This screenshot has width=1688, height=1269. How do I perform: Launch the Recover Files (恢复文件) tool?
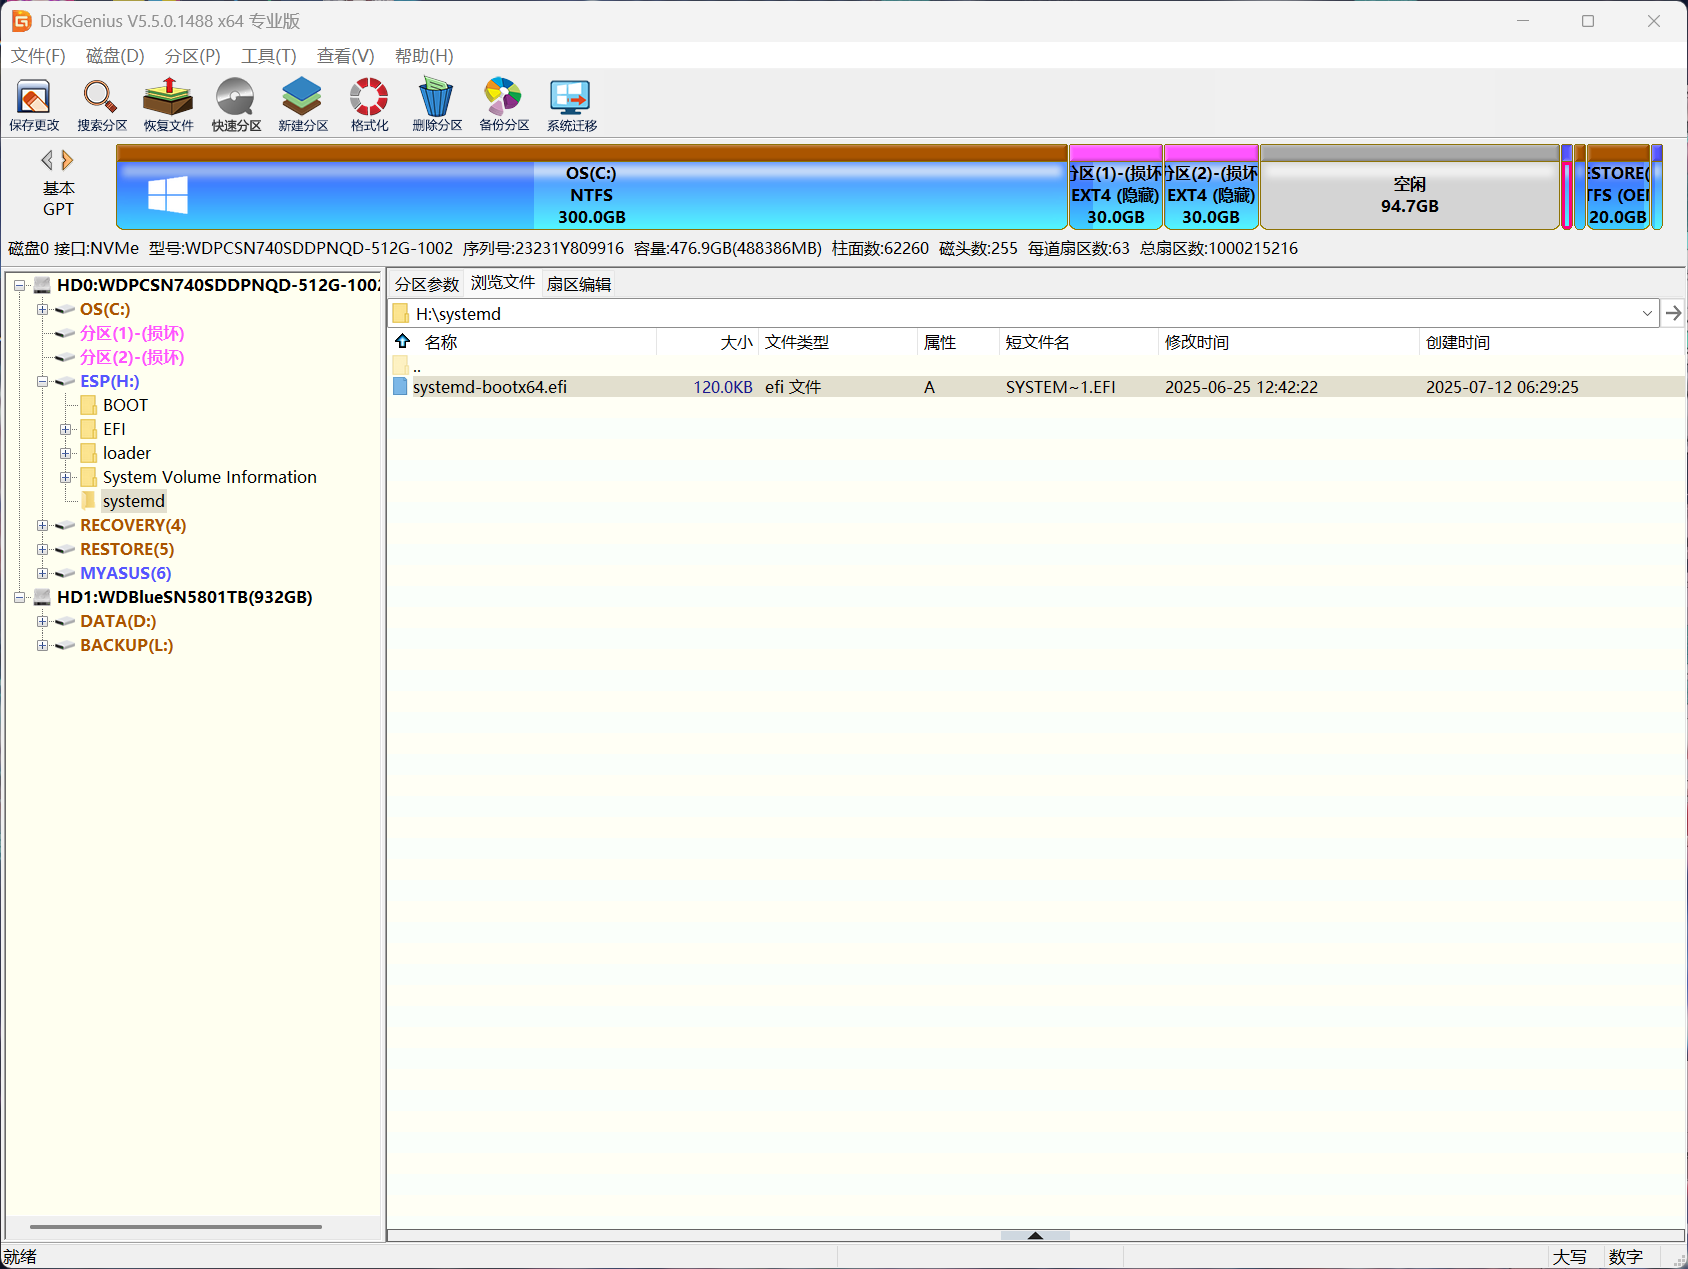pos(168,105)
